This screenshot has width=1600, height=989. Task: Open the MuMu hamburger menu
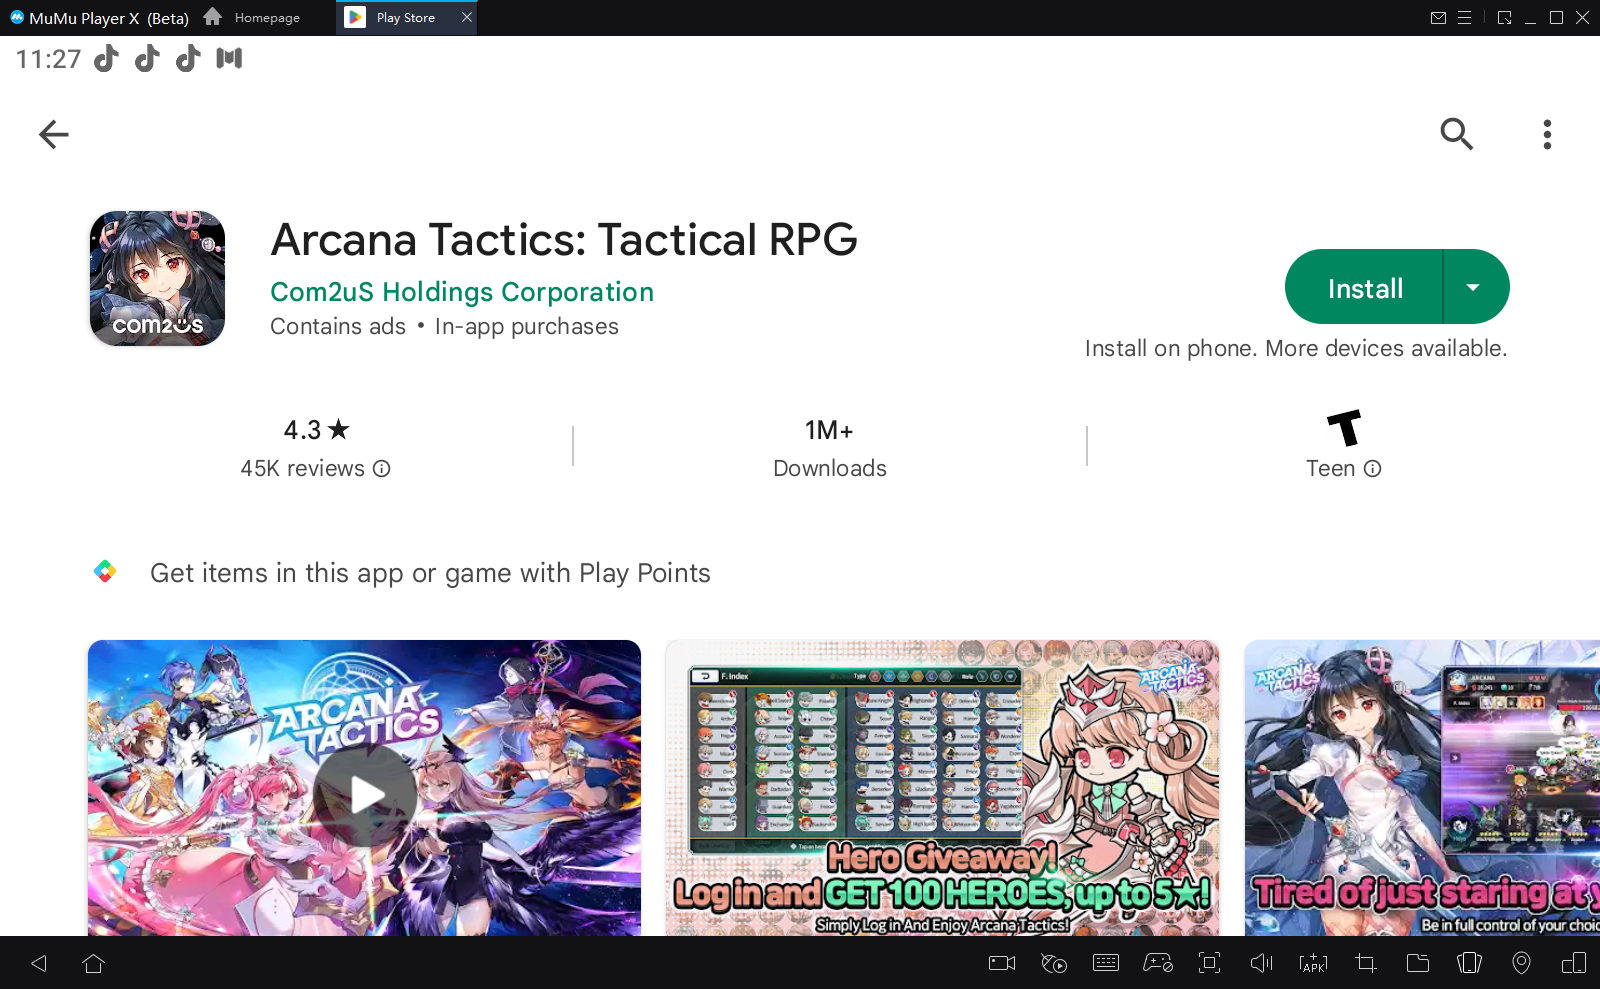(x=1464, y=18)
